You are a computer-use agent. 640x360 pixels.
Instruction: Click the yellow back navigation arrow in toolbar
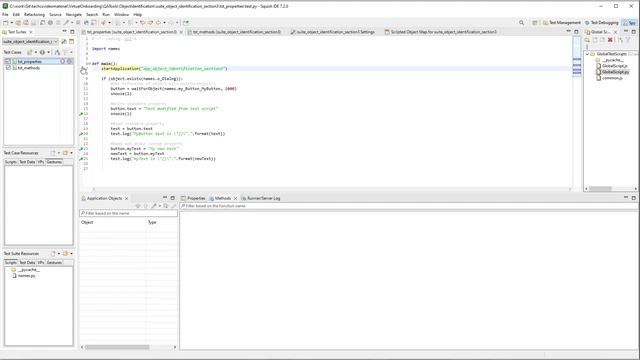[x=142, y=23]
